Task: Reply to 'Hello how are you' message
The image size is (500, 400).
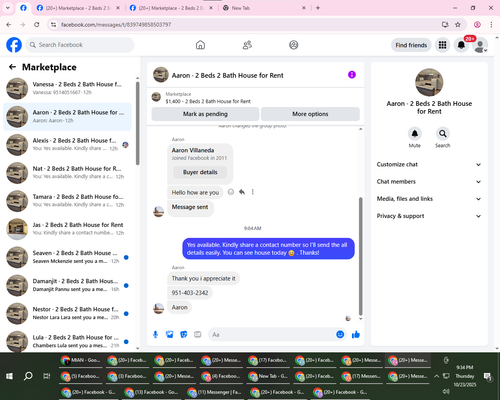Action: (x=242, y=192)
